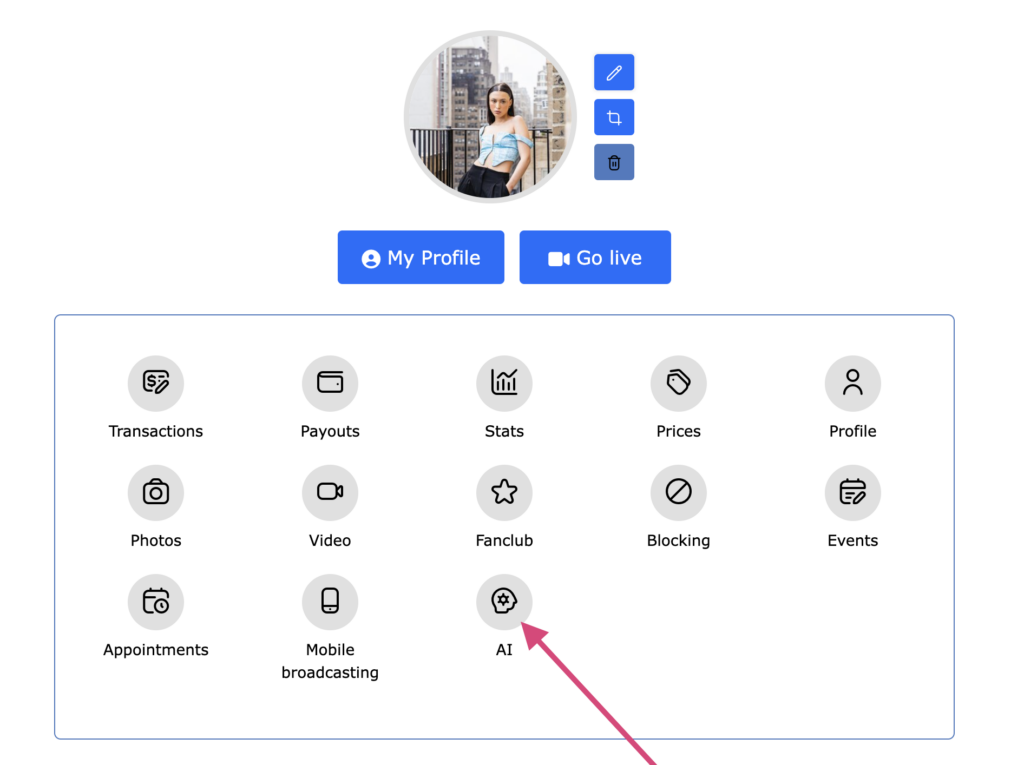The width and height of the screenshot is (1024, 765).
Task: Open the Photos camera icon
Action: 156,492
